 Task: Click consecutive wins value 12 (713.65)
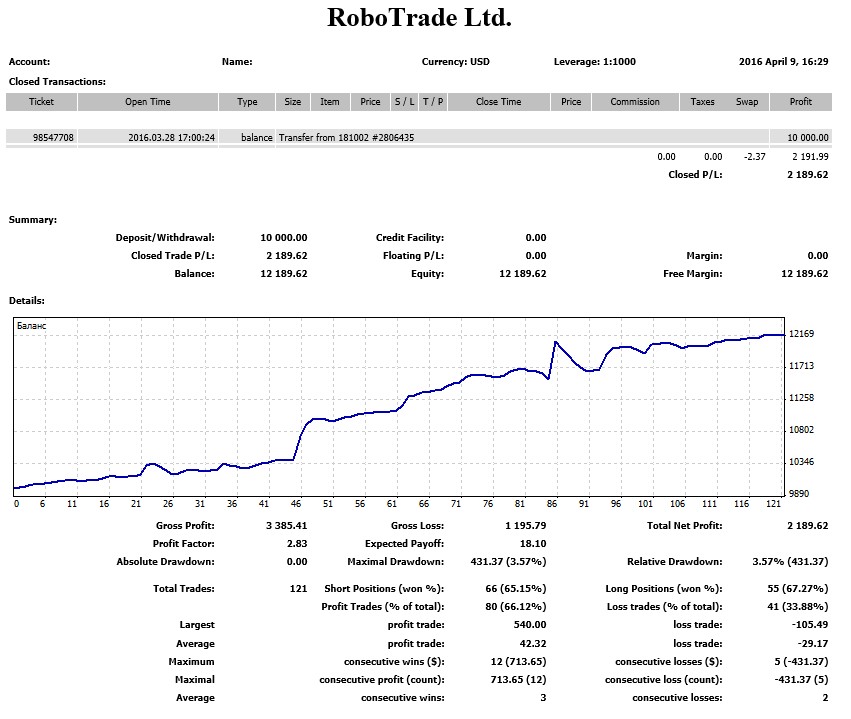(x=518, y=662)
